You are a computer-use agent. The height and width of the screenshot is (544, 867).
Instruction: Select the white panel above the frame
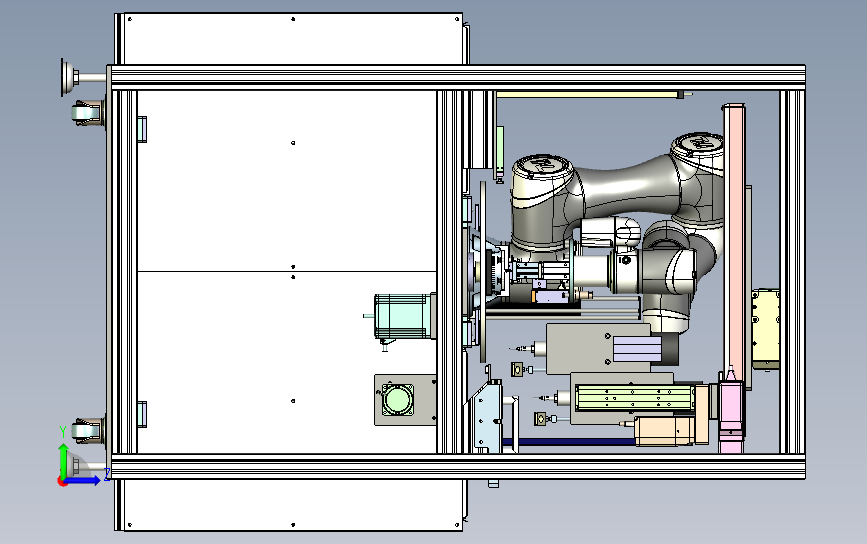pyautogui.click(x=293, y=39)
